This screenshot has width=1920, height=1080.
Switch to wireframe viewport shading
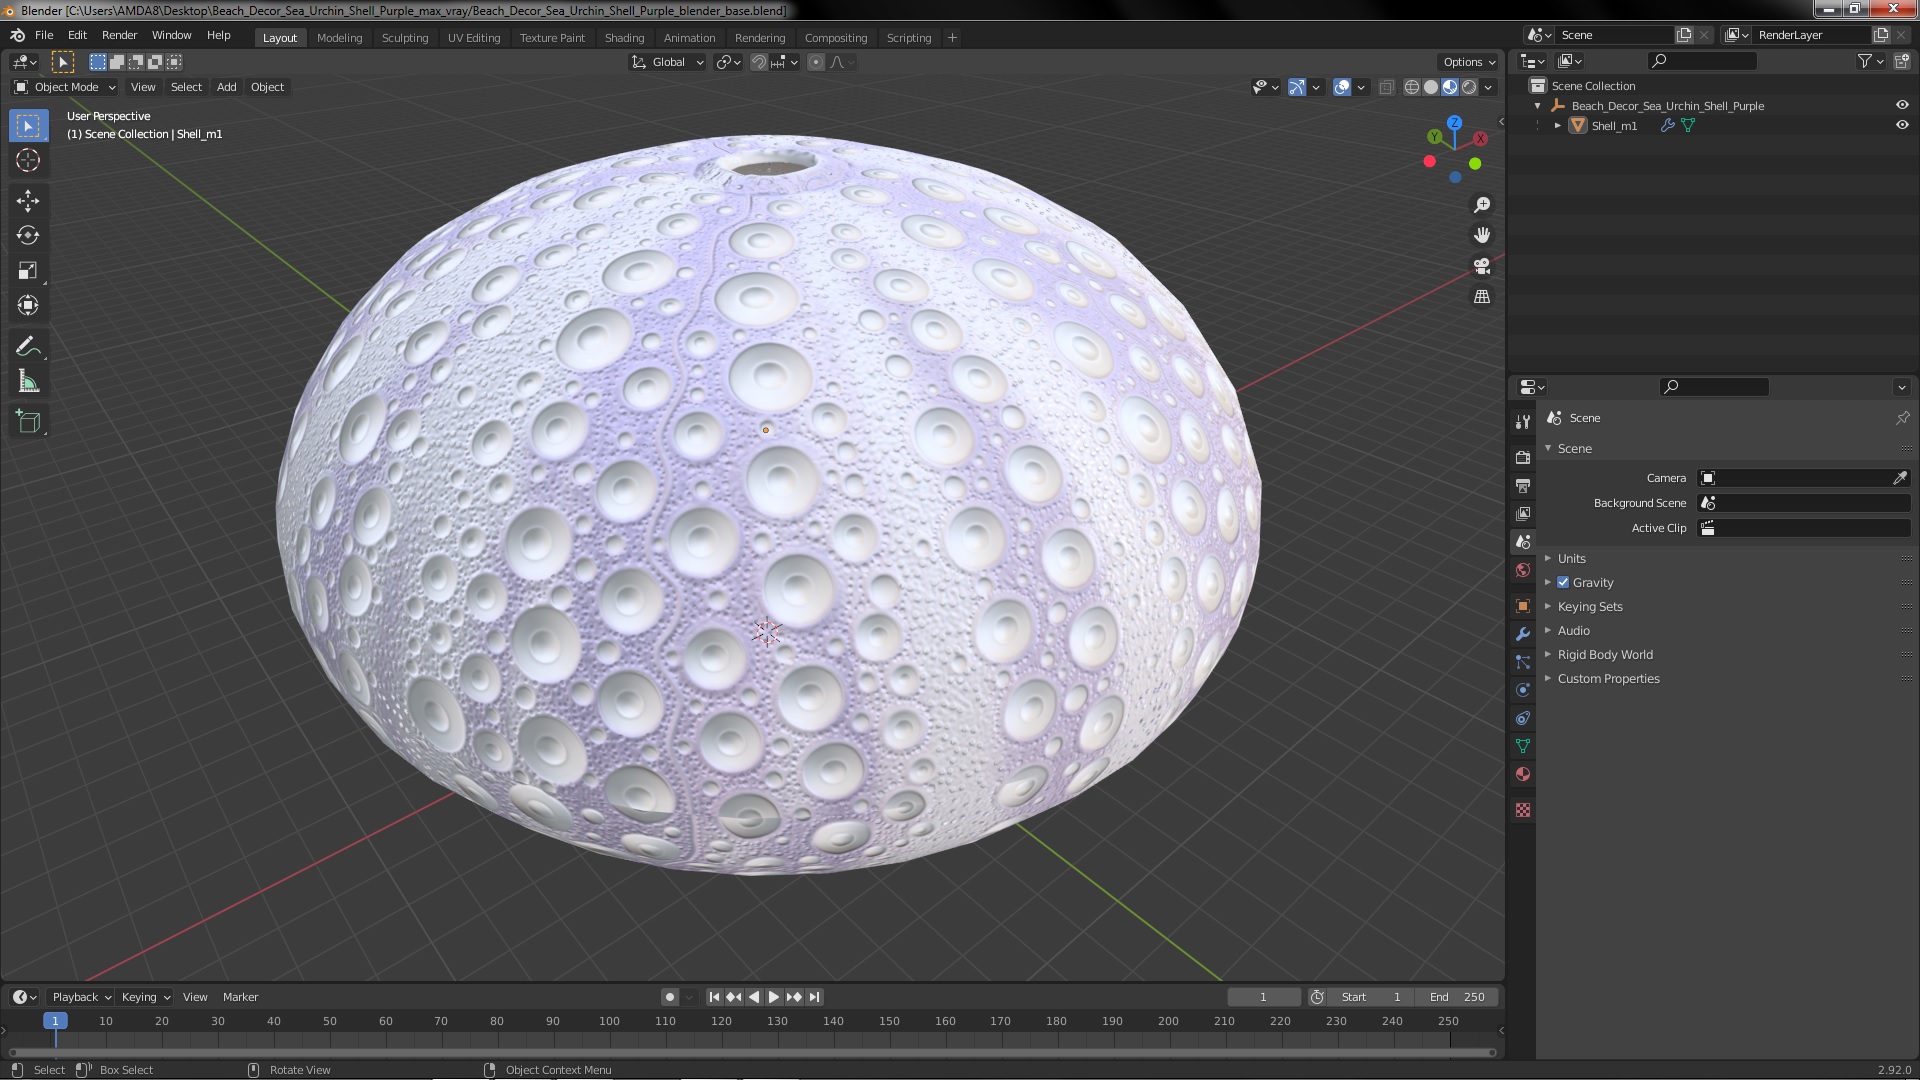tap(1412, 87)
